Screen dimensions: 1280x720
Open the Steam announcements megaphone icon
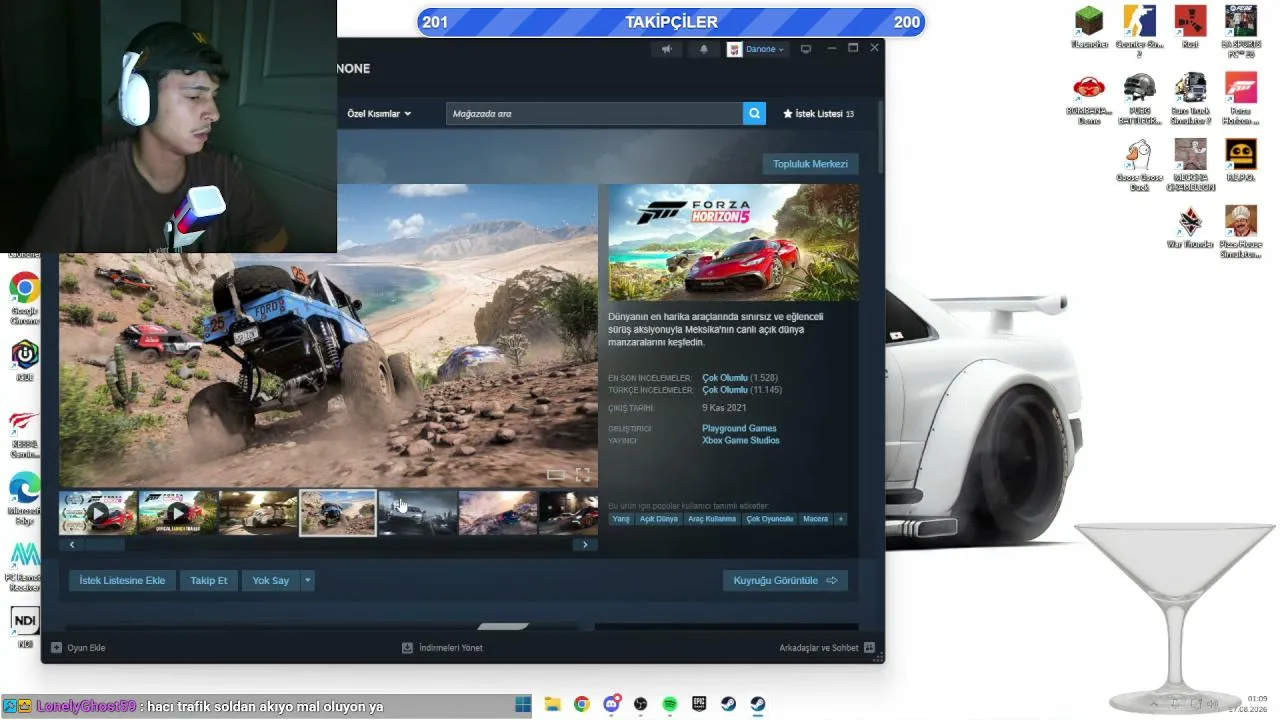[x=667, y=49]
